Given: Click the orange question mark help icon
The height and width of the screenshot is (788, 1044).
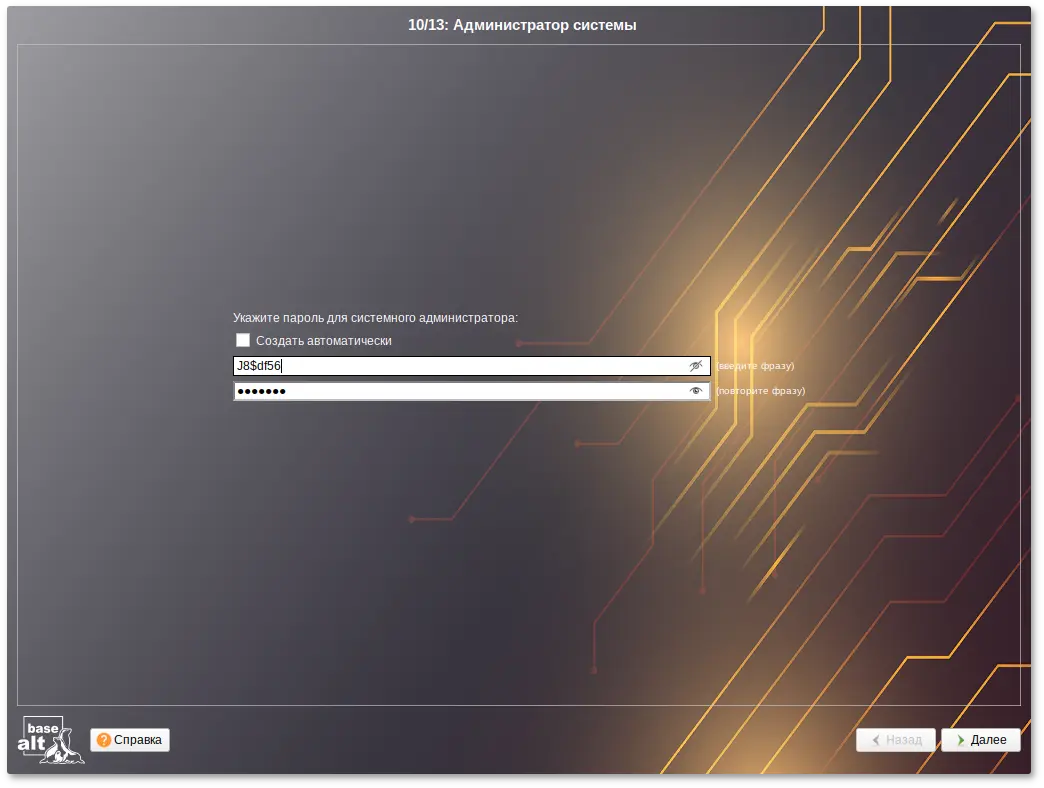Looking at the screenshot, I should 104,740.
